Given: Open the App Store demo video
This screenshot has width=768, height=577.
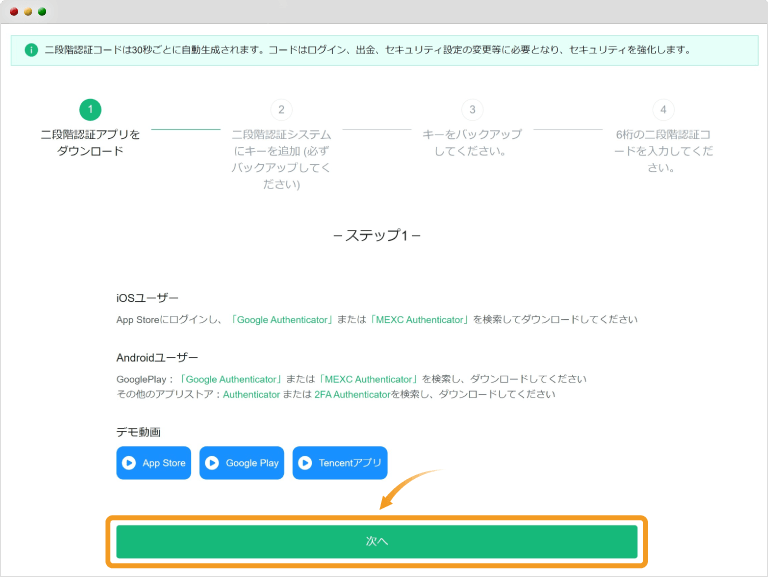Looking at the screenshot, I should 154,463.
